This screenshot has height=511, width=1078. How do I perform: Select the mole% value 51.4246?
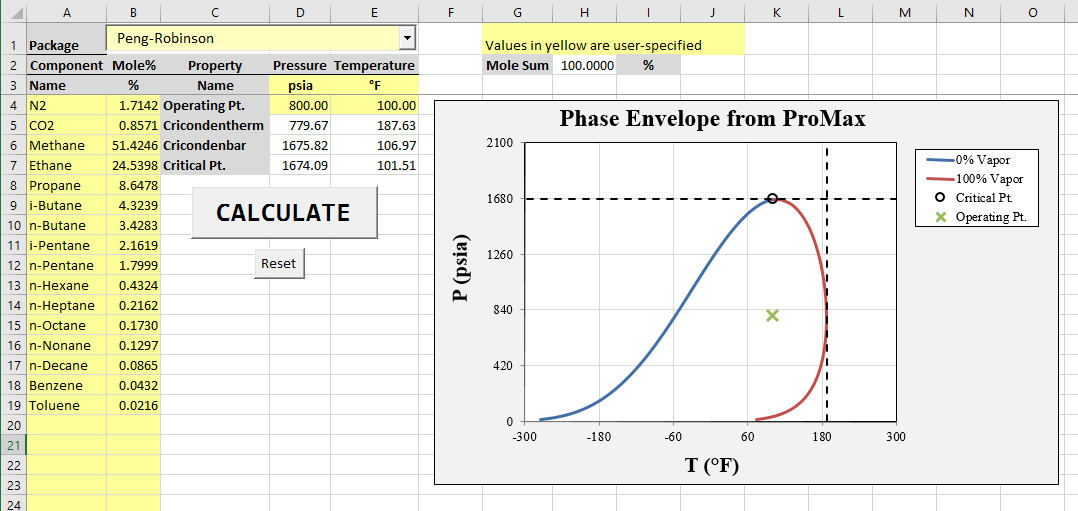pos(133,146)
